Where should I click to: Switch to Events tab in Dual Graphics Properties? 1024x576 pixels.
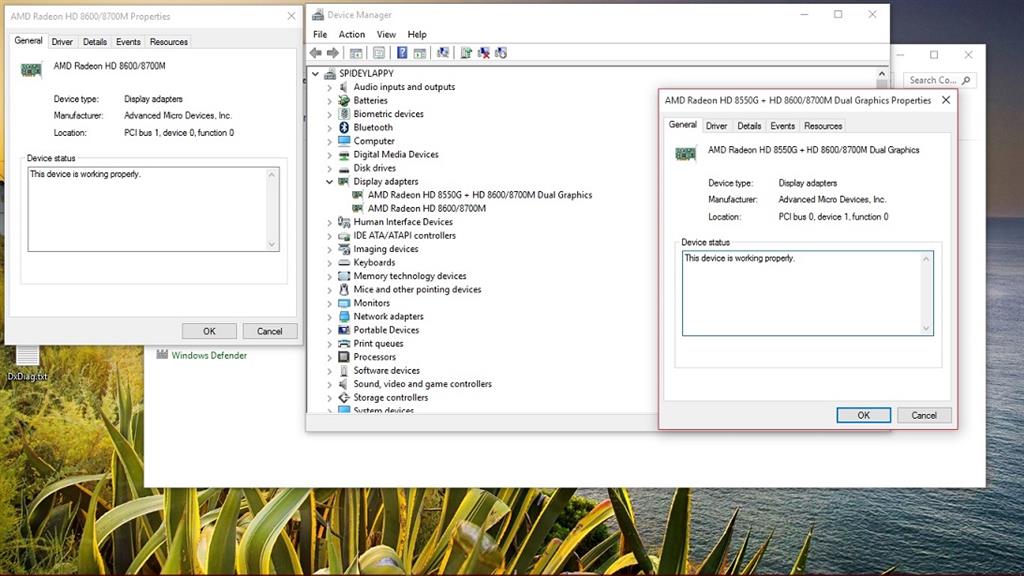pos(782,126)
